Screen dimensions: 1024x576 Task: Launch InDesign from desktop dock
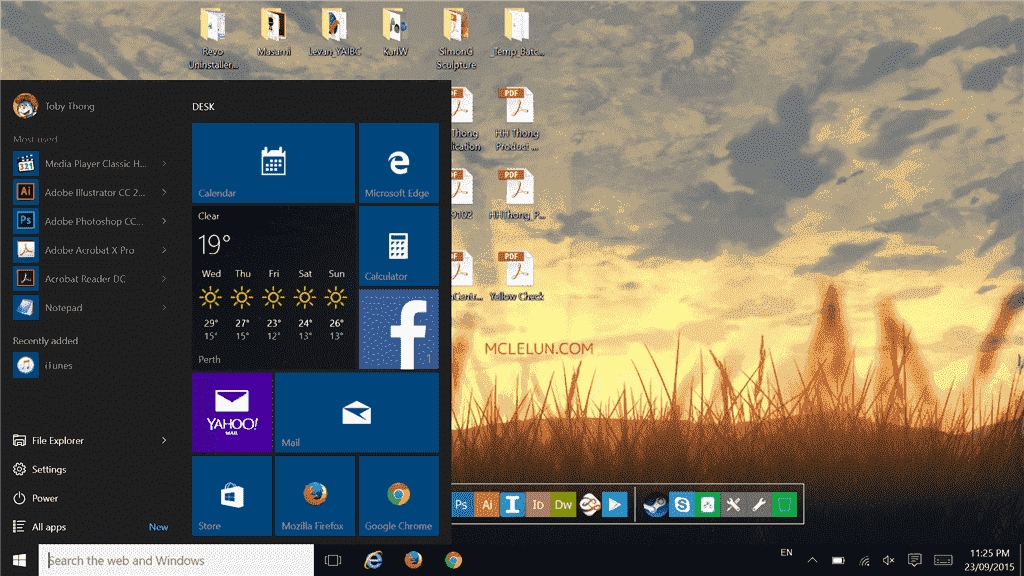tap(537, 504)
